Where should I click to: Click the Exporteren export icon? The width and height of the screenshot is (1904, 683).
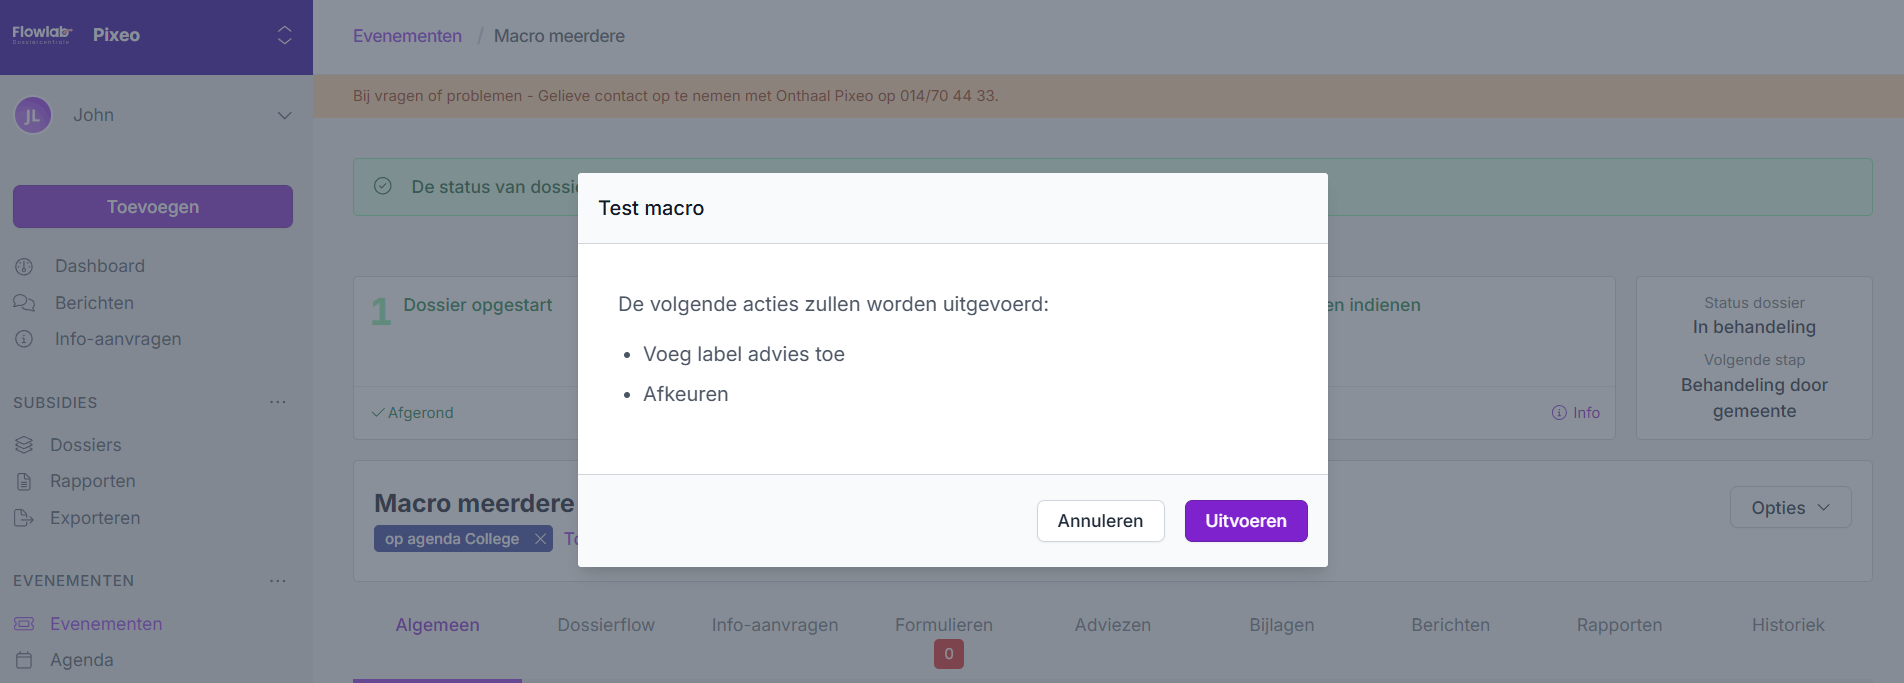pos(25,518)
